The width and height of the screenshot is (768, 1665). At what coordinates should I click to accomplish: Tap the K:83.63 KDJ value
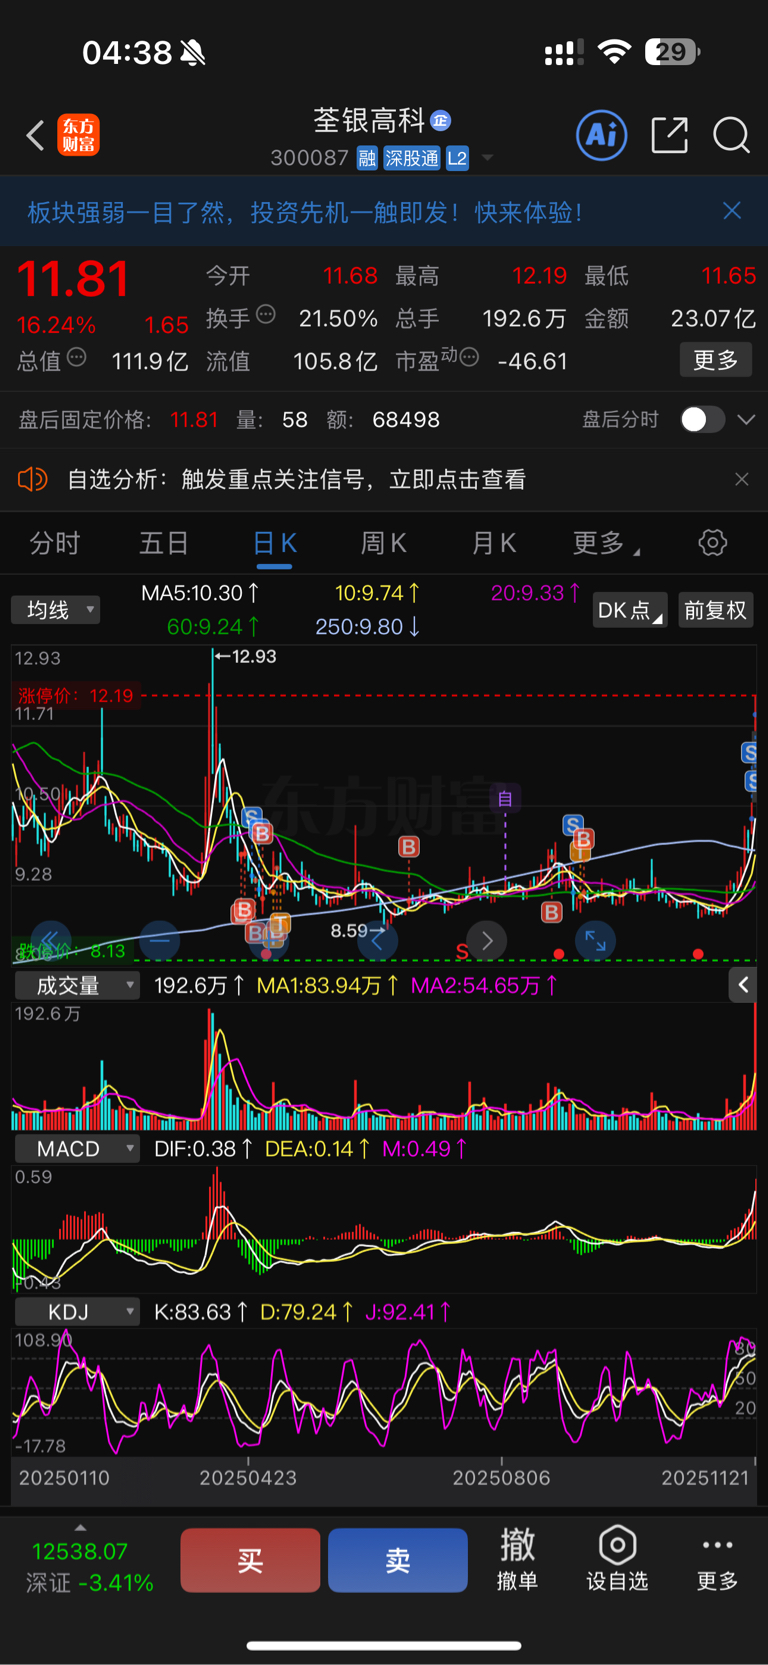point(201,1312)
